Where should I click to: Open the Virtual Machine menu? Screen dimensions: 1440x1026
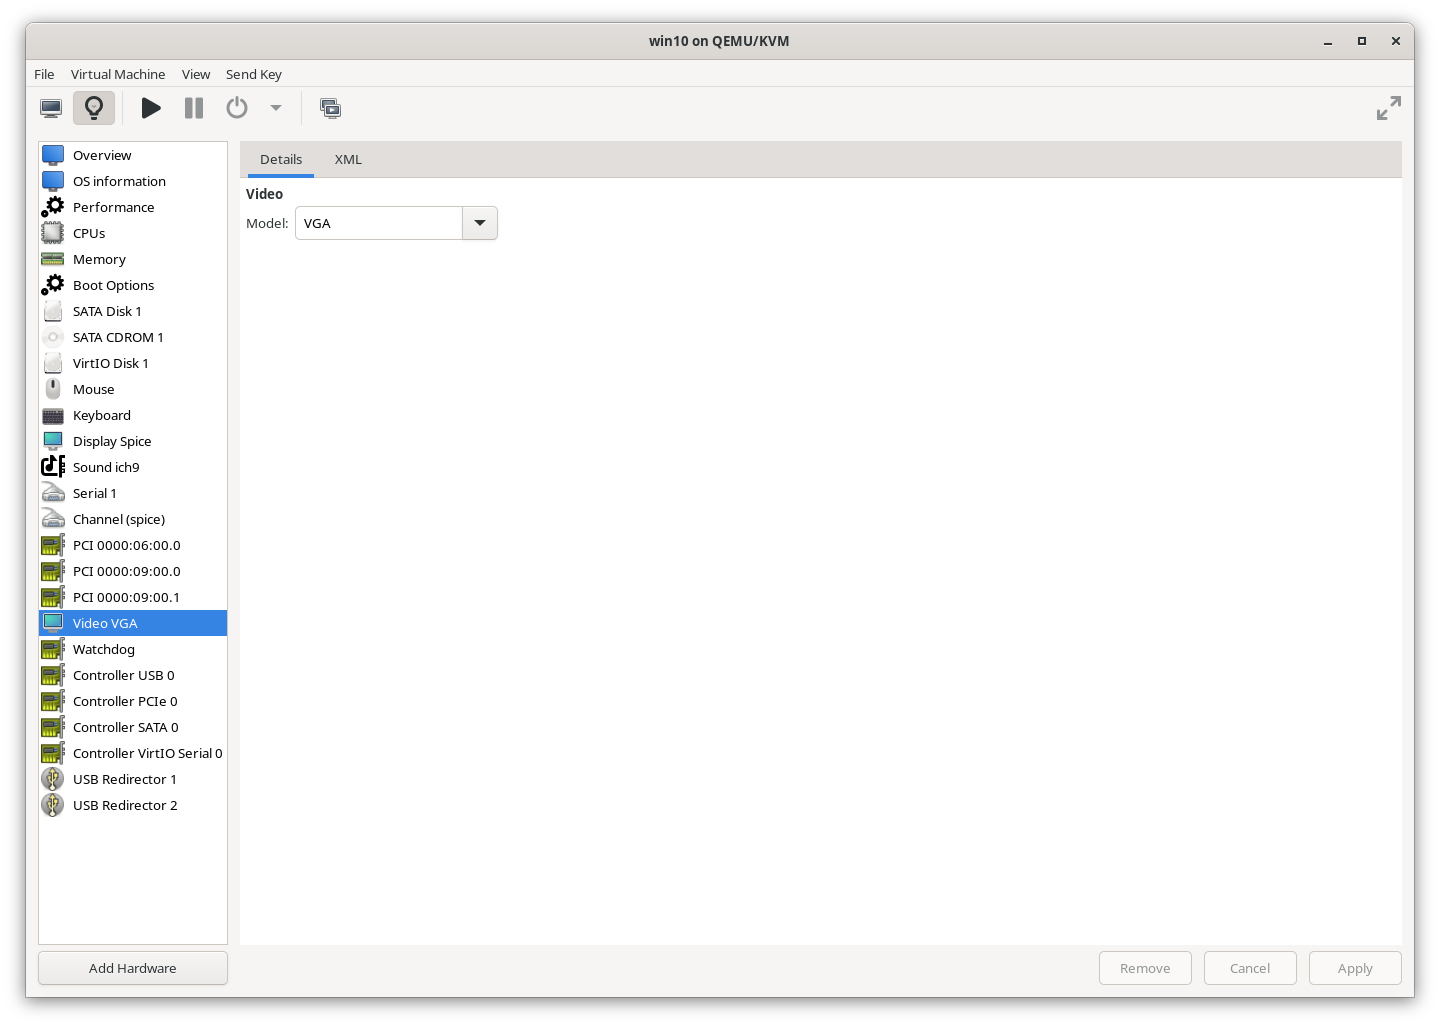point(118,74)
